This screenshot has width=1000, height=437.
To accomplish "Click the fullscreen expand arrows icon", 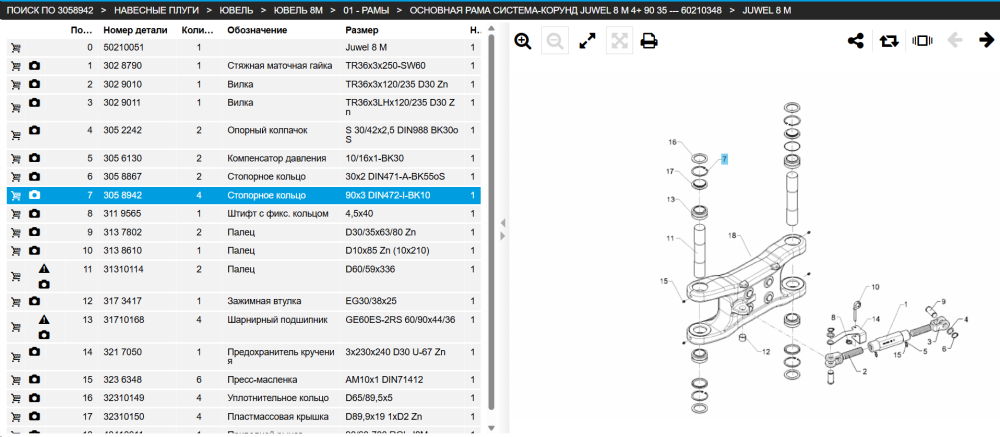I will [x=587, y=41].
